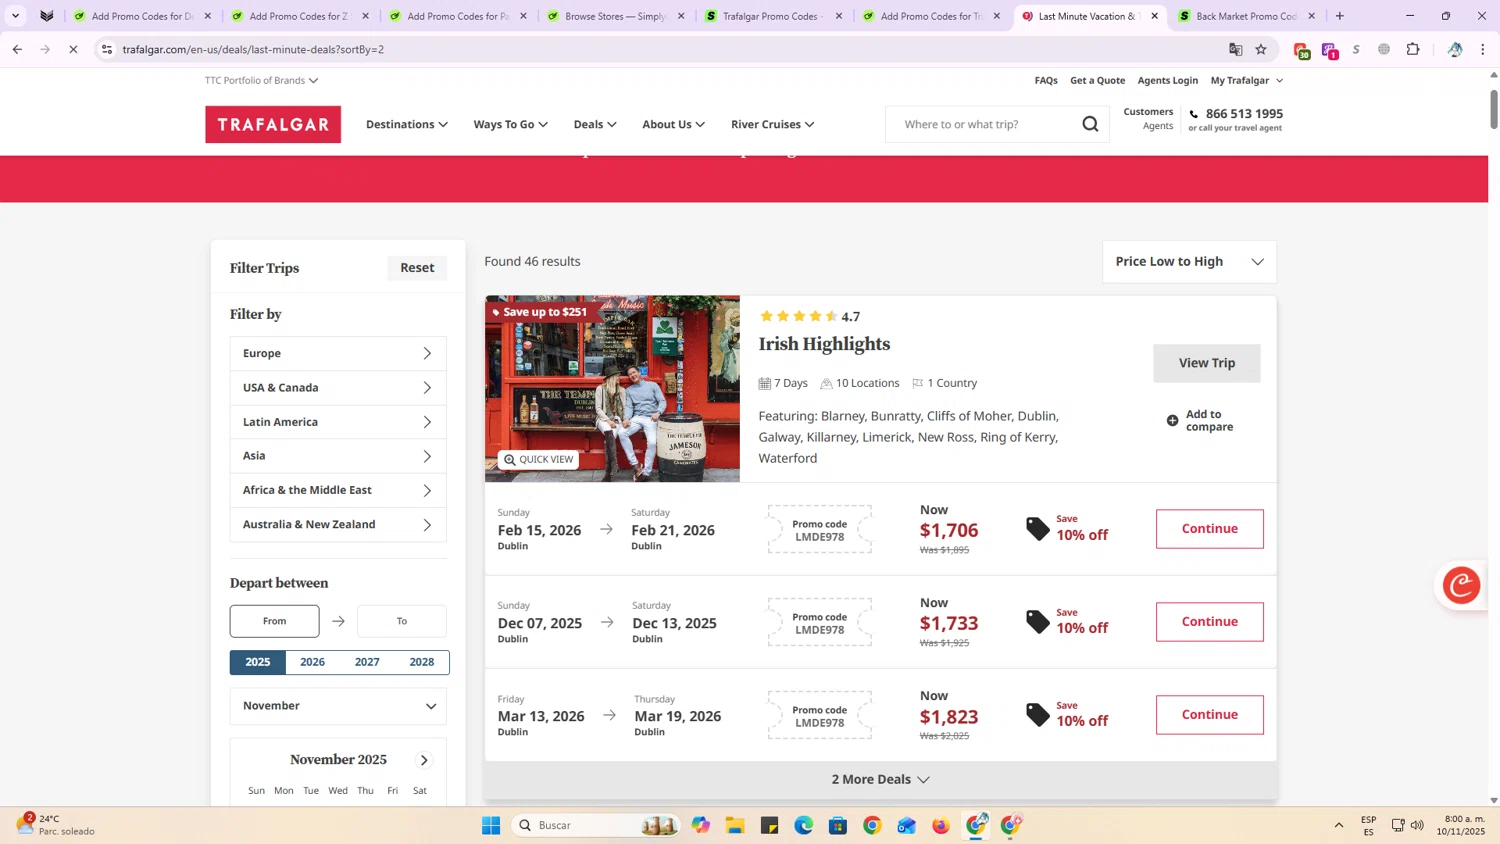Open Quick View on Irish Highlights photo

pyautogui.click(x=538, y=460)
